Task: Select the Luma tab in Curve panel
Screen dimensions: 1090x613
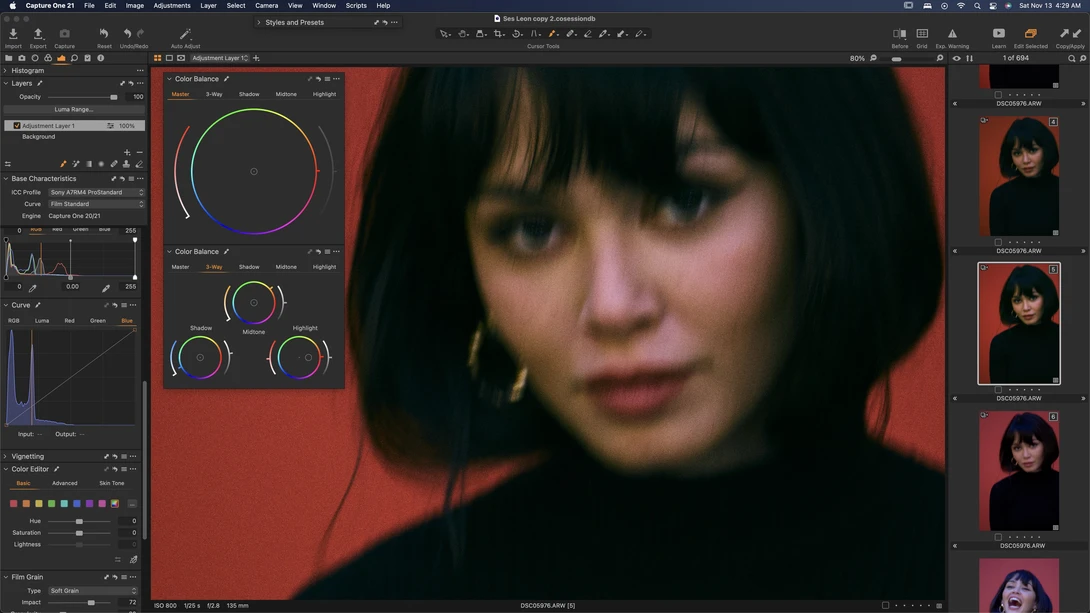Action: [42, 320]
